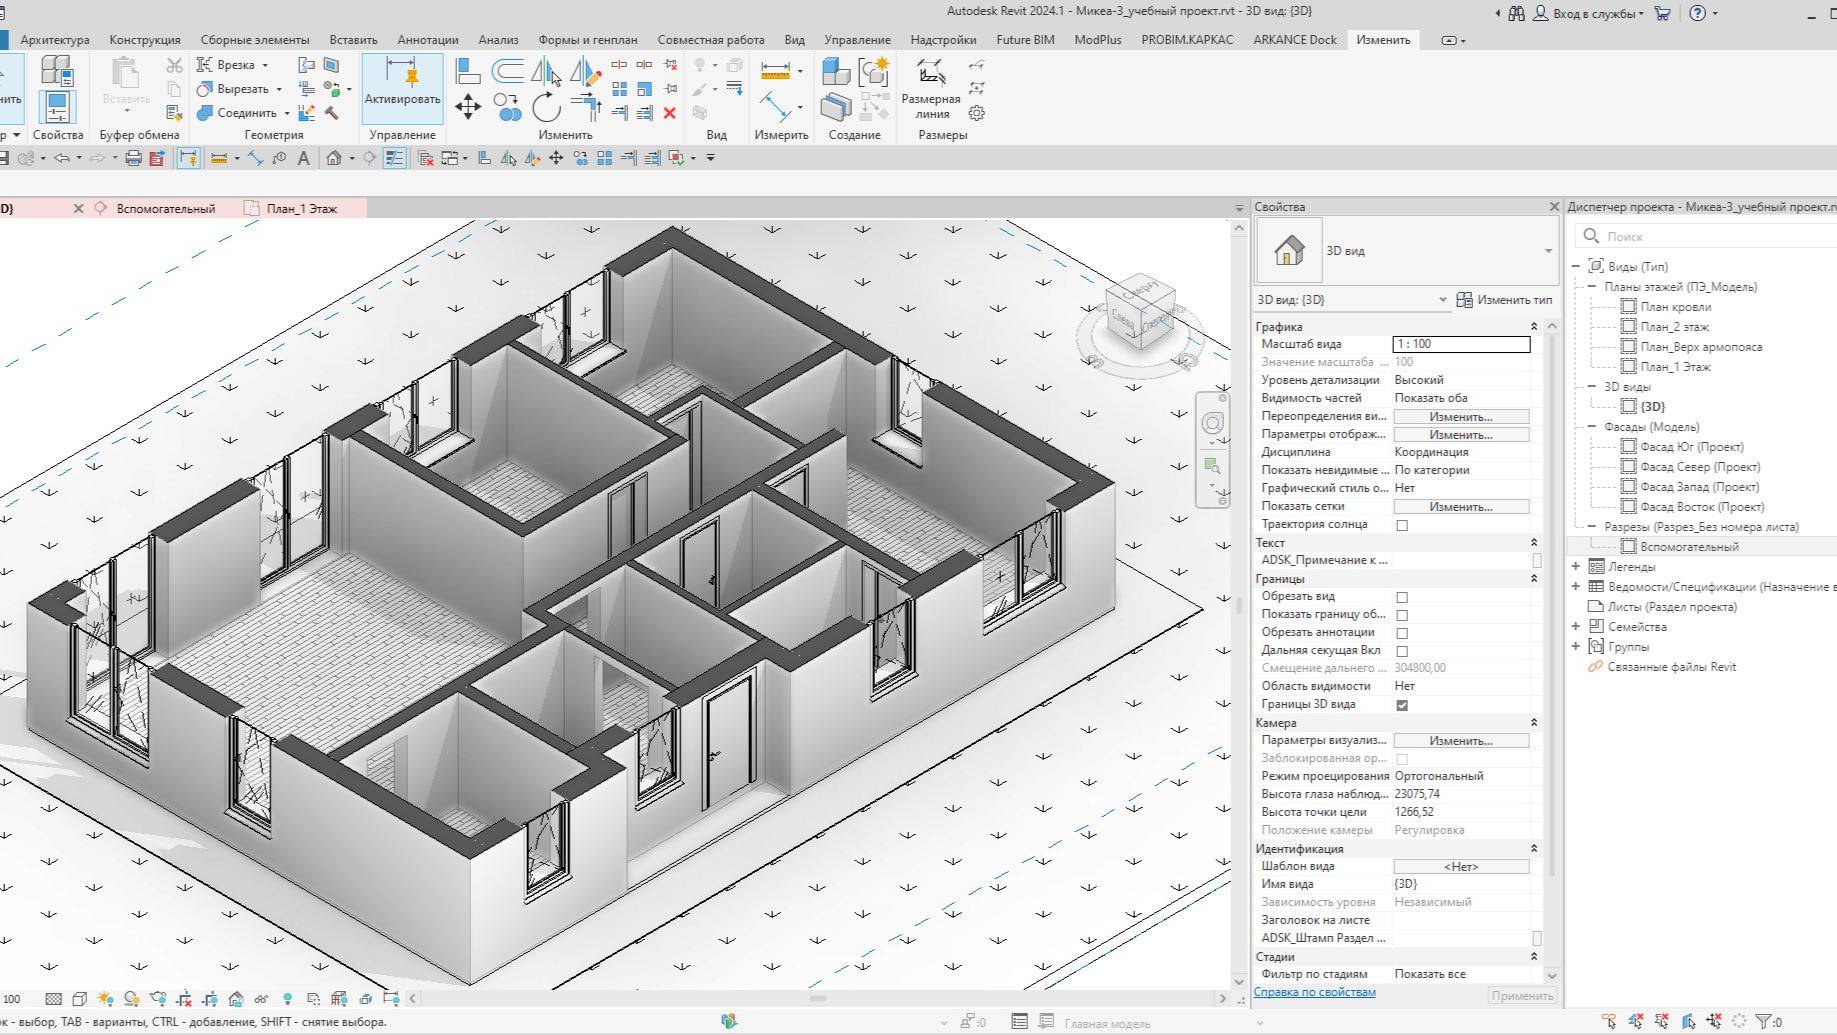Open the Врезка dropdown arrow

point(265,63)
